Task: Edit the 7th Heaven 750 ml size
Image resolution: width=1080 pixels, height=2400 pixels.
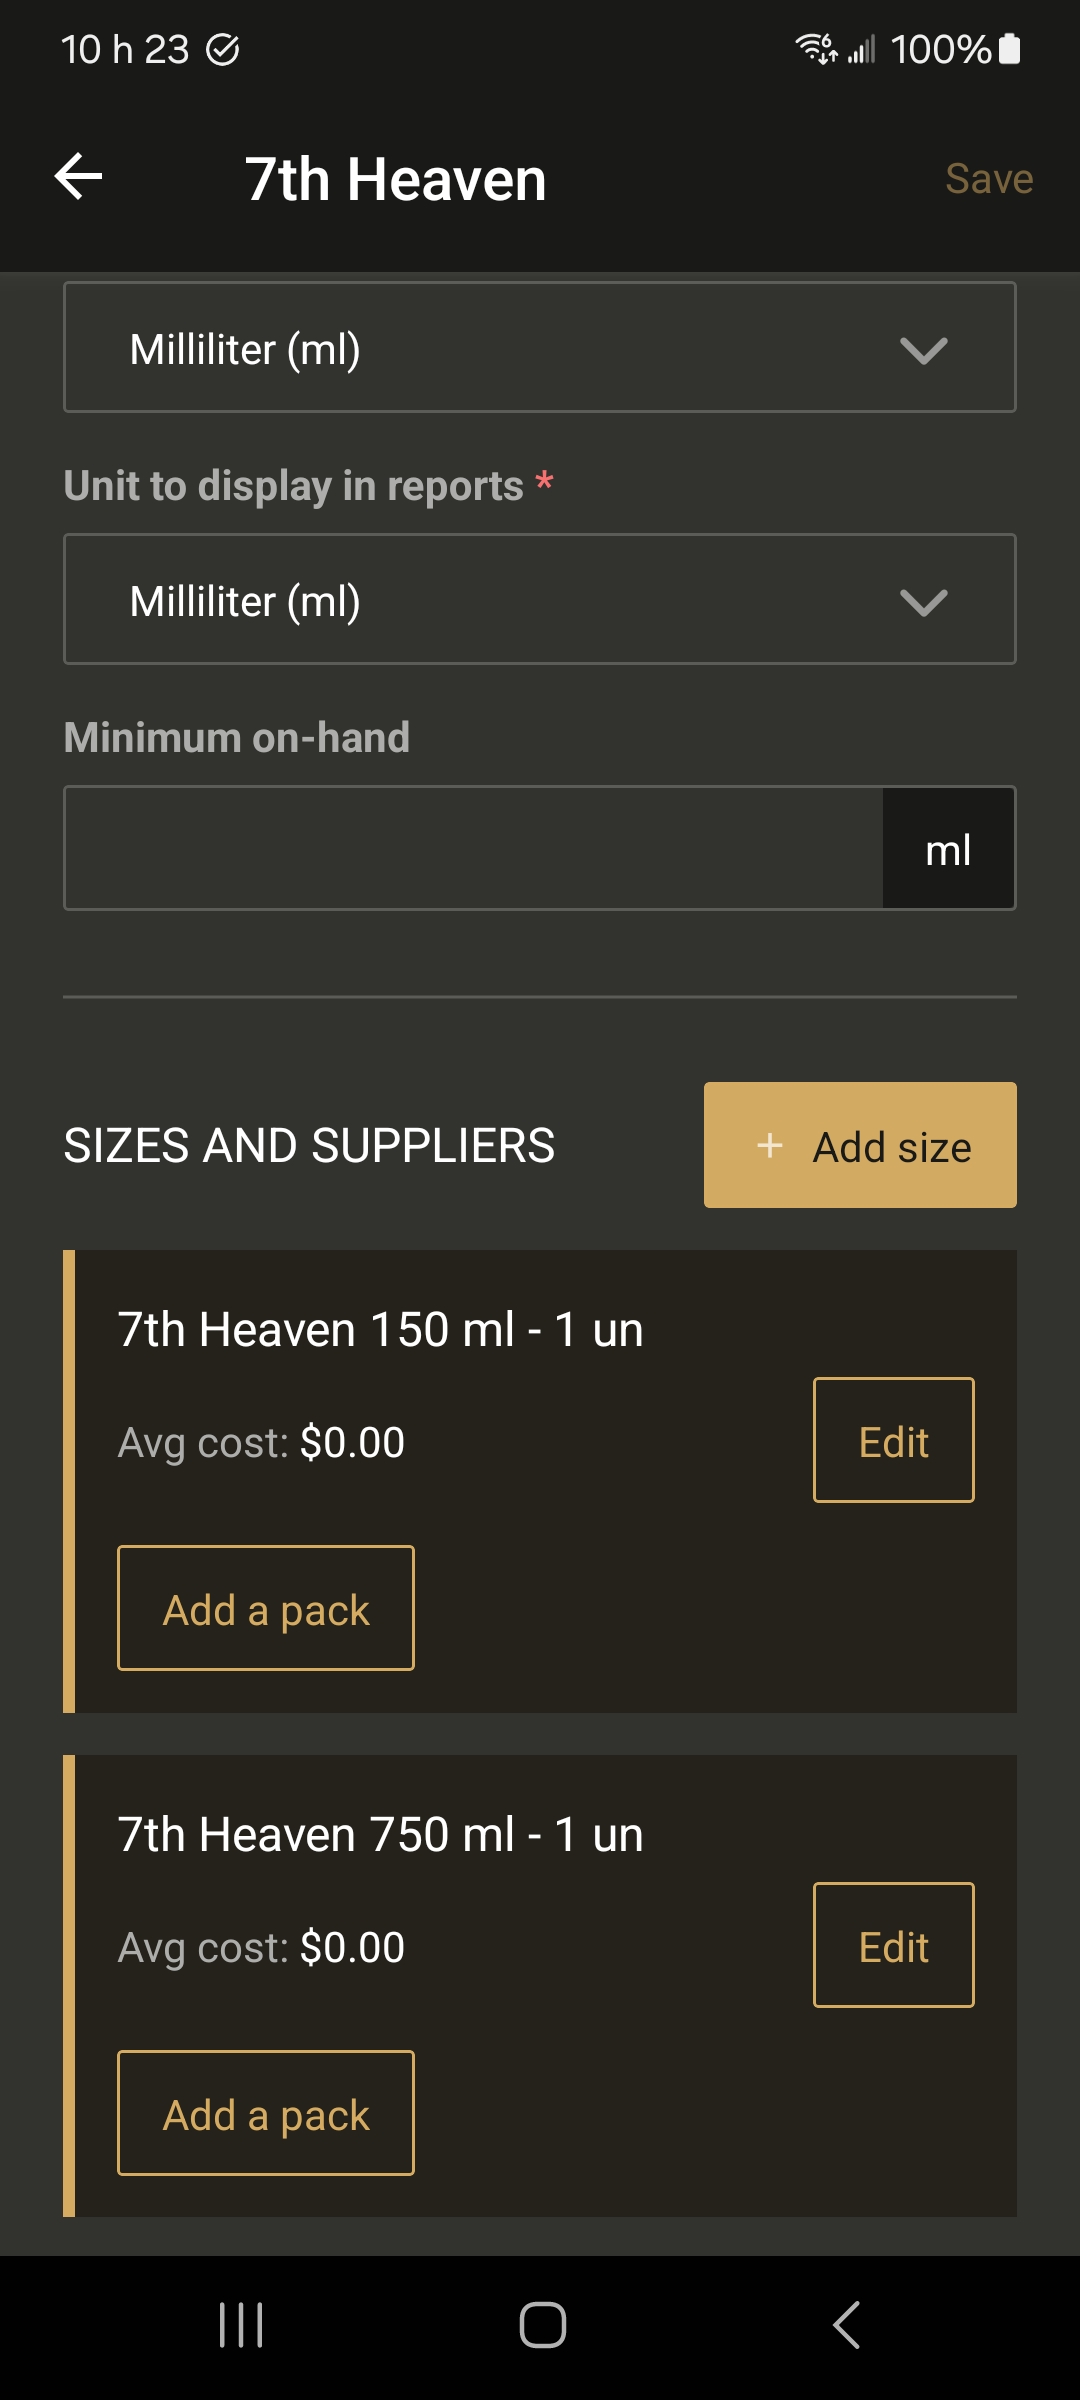Action: 894,1945
